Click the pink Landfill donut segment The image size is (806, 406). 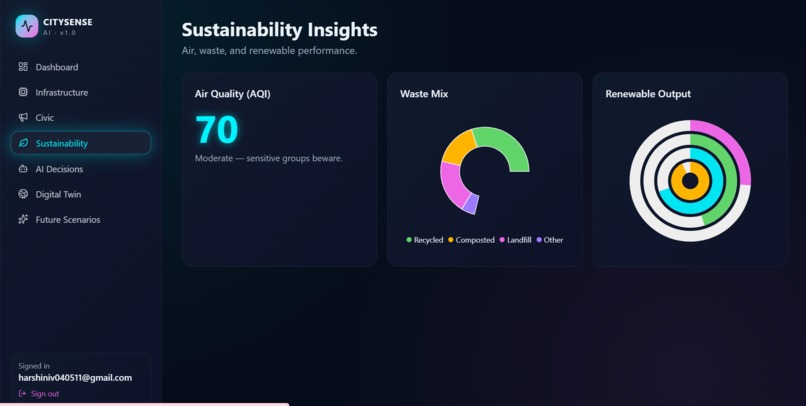click(x=453, y=183)
